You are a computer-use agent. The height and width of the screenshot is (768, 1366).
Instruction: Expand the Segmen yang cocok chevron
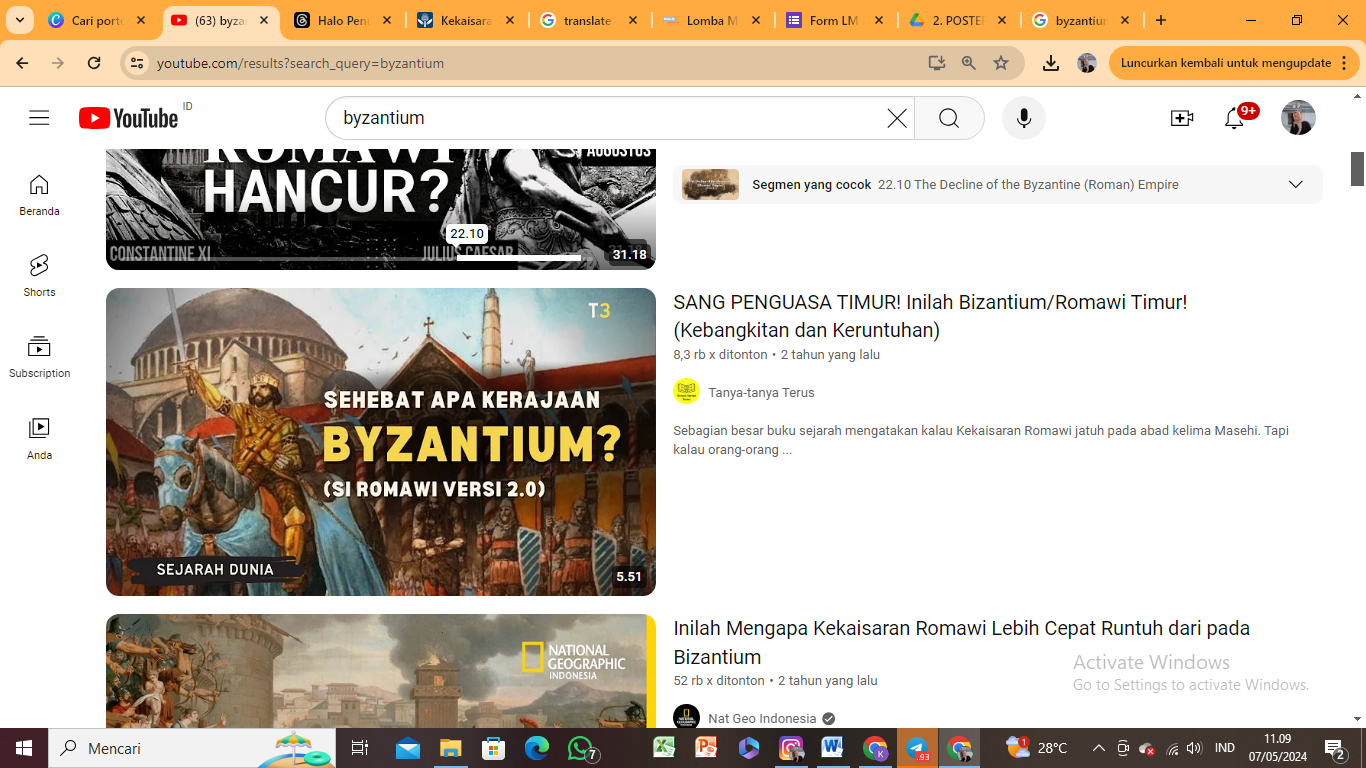coord(1296,184)
